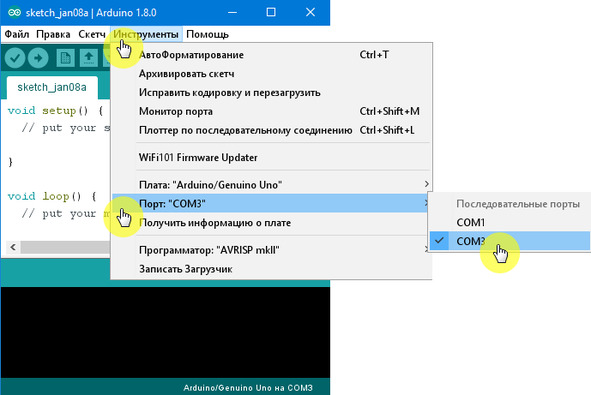The height and width of the screenshot is (395, 591).
Task: Close the Arduino window
Action: pos(310,12)
